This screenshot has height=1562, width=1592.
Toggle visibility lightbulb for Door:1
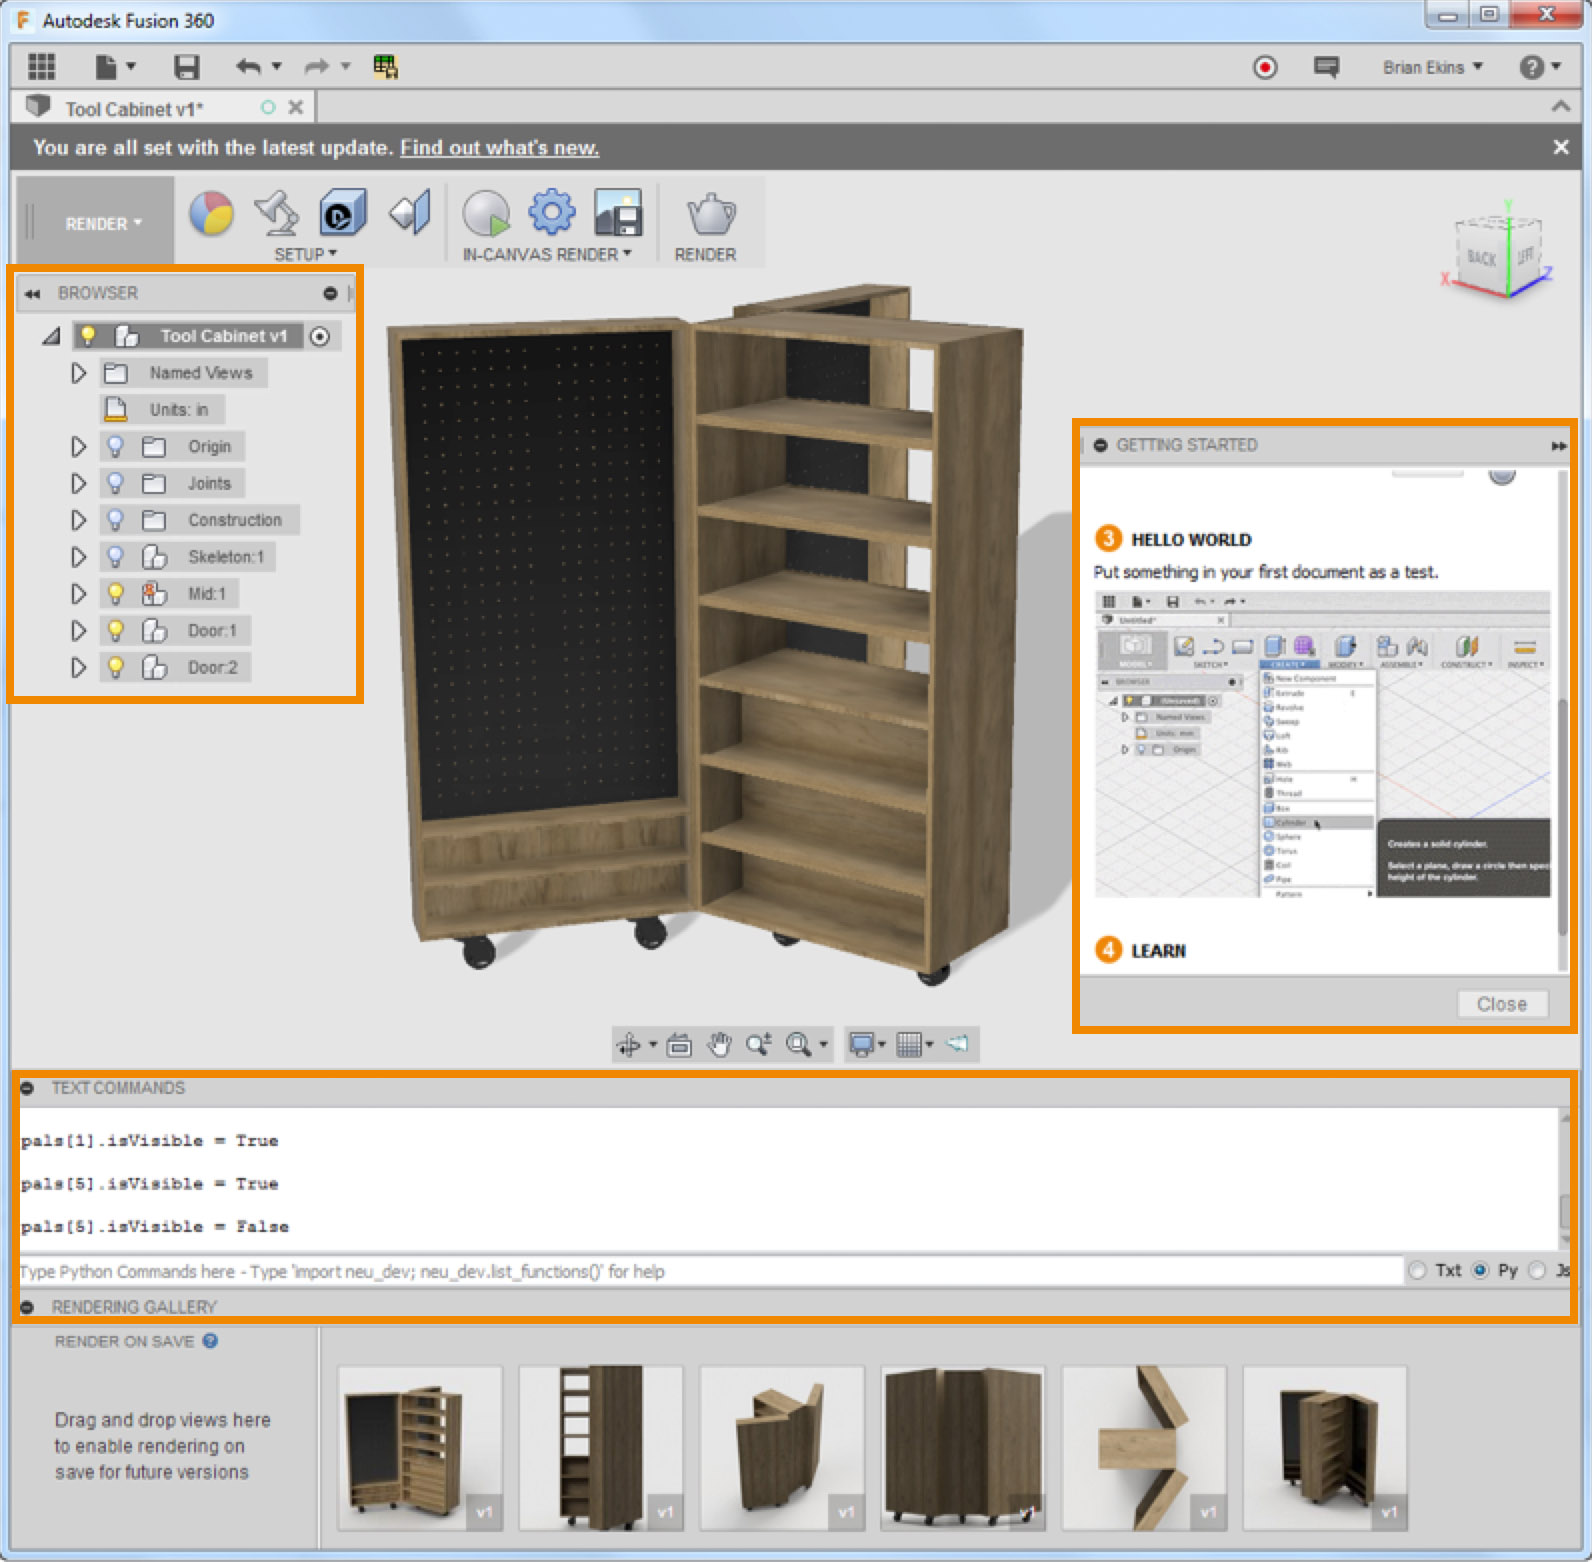116,630
